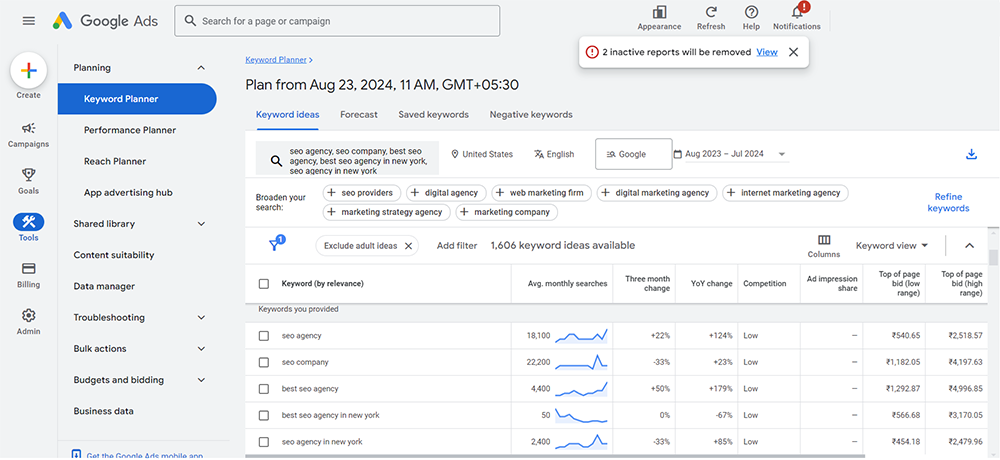The width and height of the screenshot is (1000, 460).
Task: Click the View link in notification
Action: point(767,52)
